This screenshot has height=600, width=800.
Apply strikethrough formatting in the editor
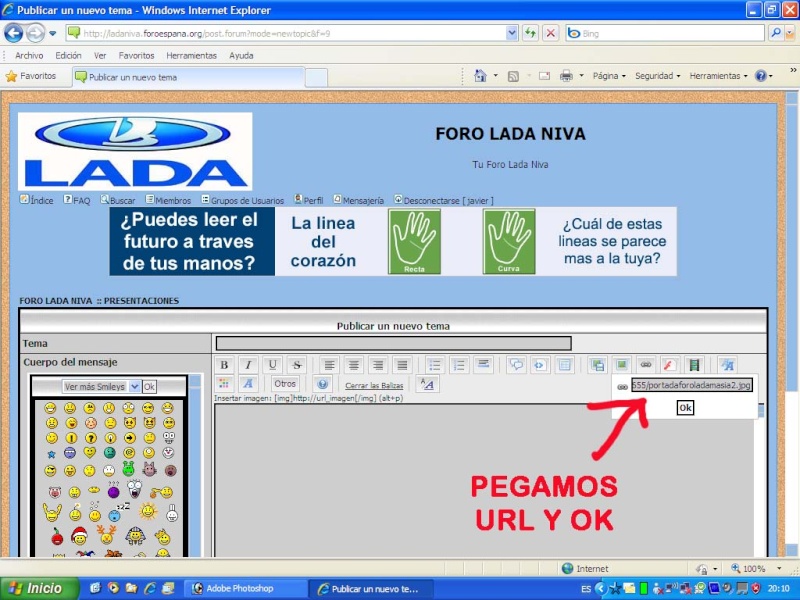(296, 365)
